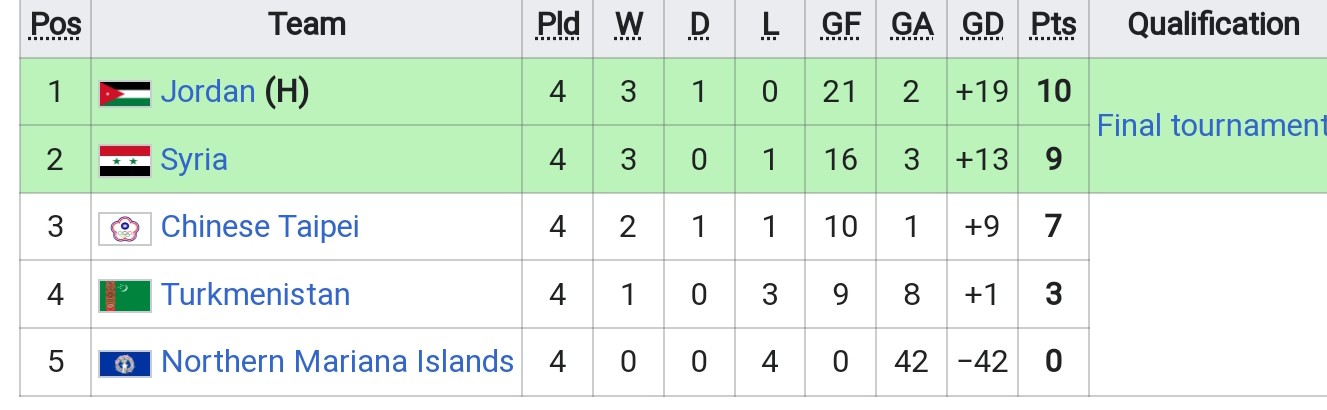Click the W column header abbreviation
This screenshot has width=1327, height=410.
pyautogui.click(x=629, y=25)
